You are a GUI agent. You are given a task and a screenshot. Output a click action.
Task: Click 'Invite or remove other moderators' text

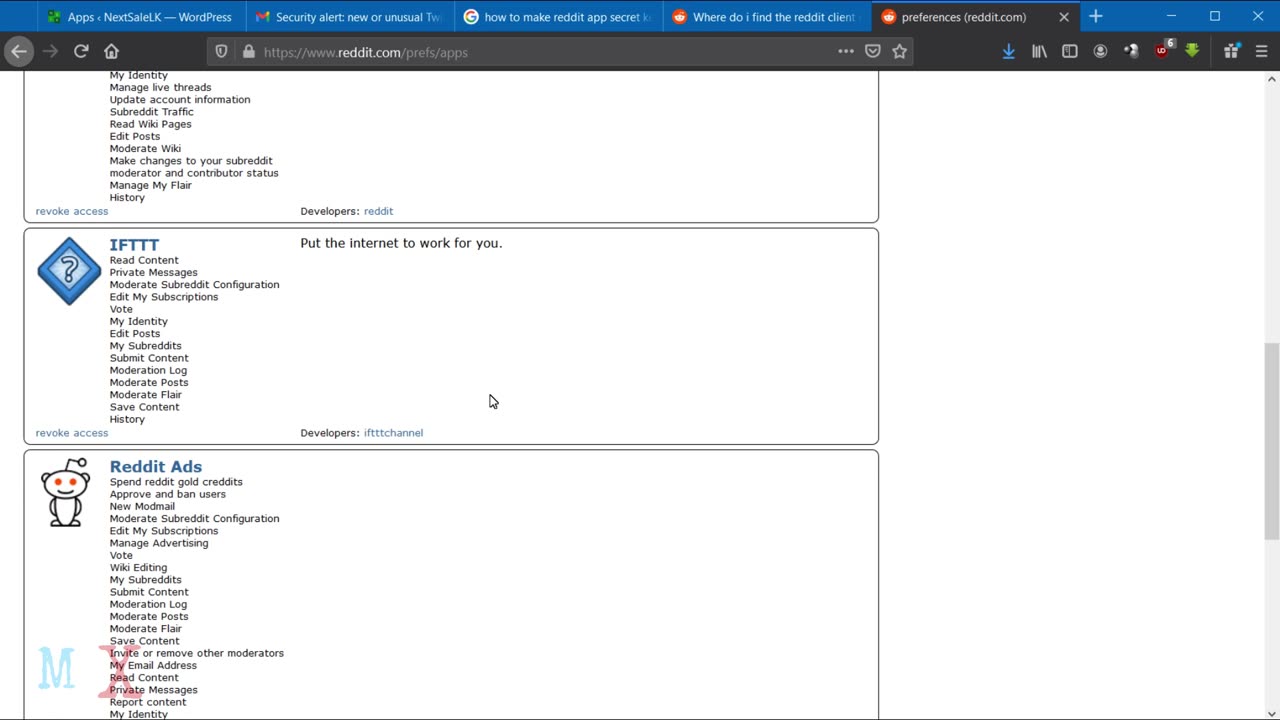197,653
